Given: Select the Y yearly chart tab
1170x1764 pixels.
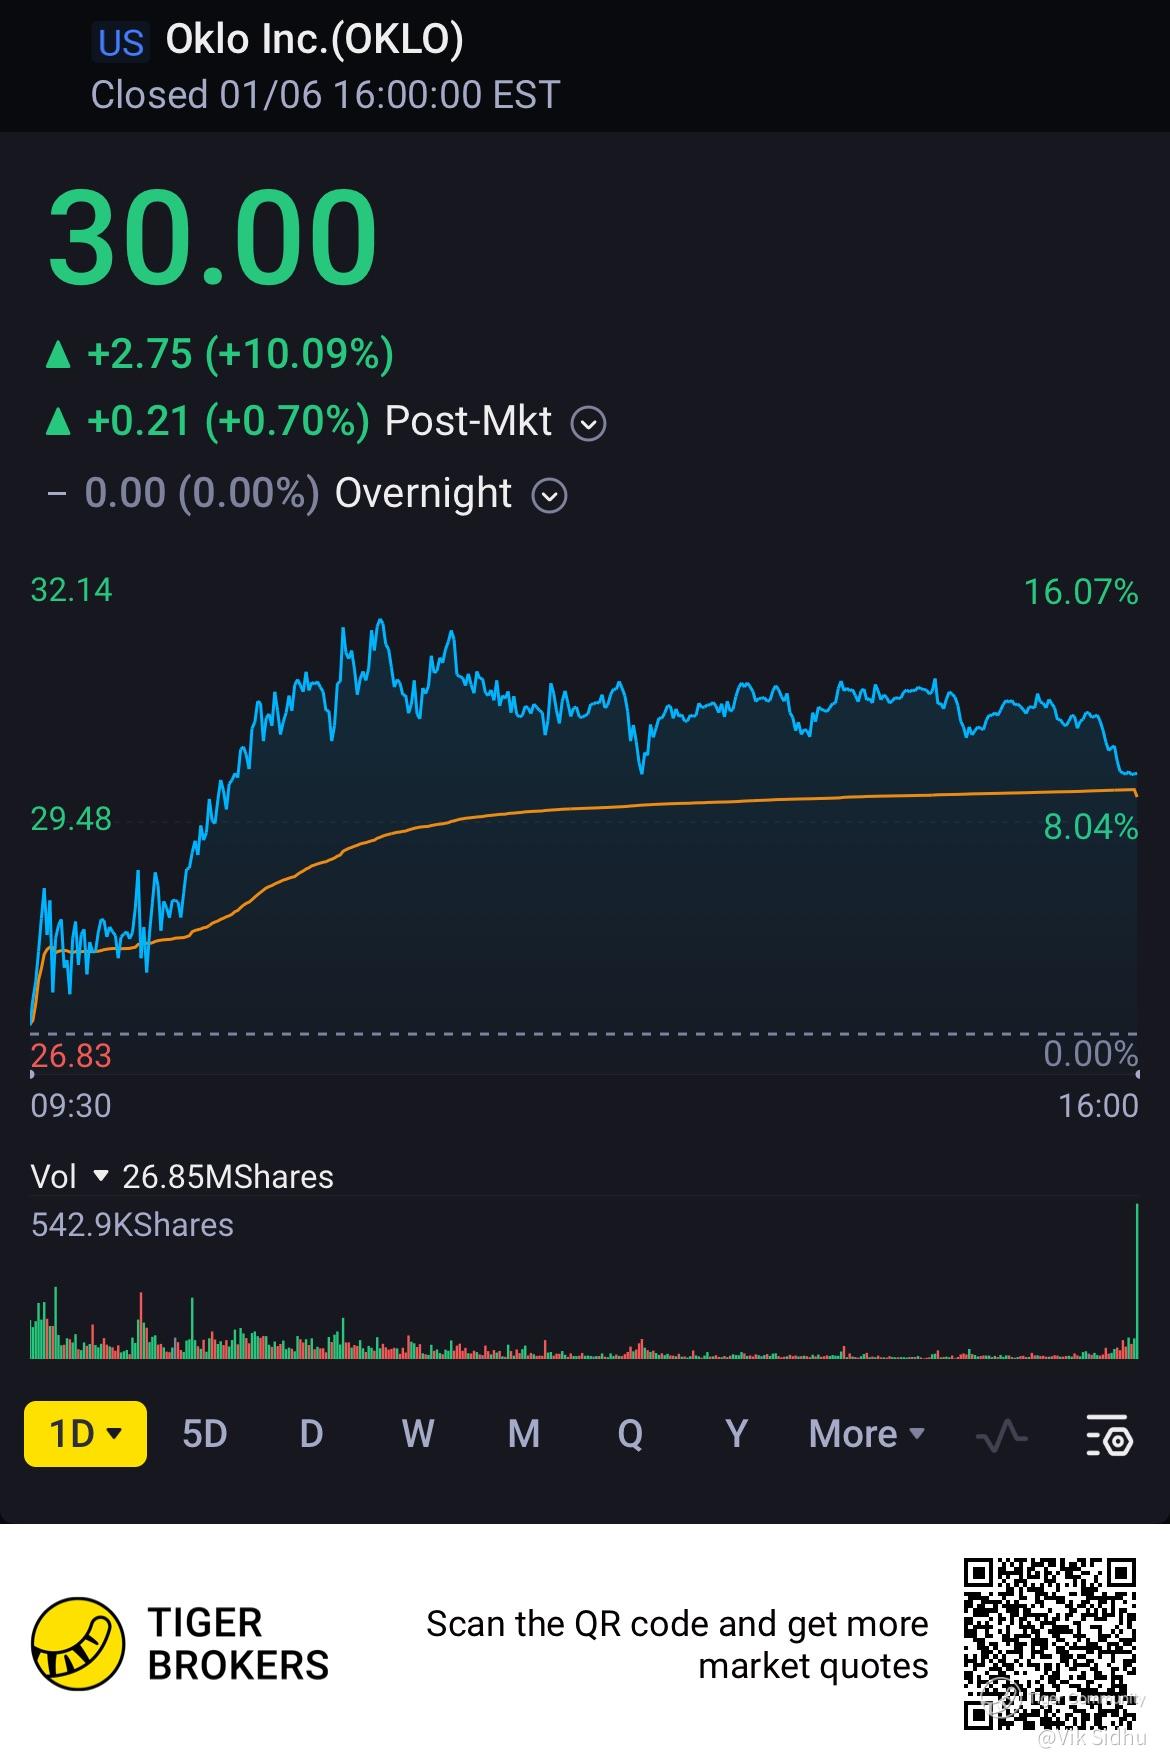Looking at the screenshot, I should tap(736, 1434).
